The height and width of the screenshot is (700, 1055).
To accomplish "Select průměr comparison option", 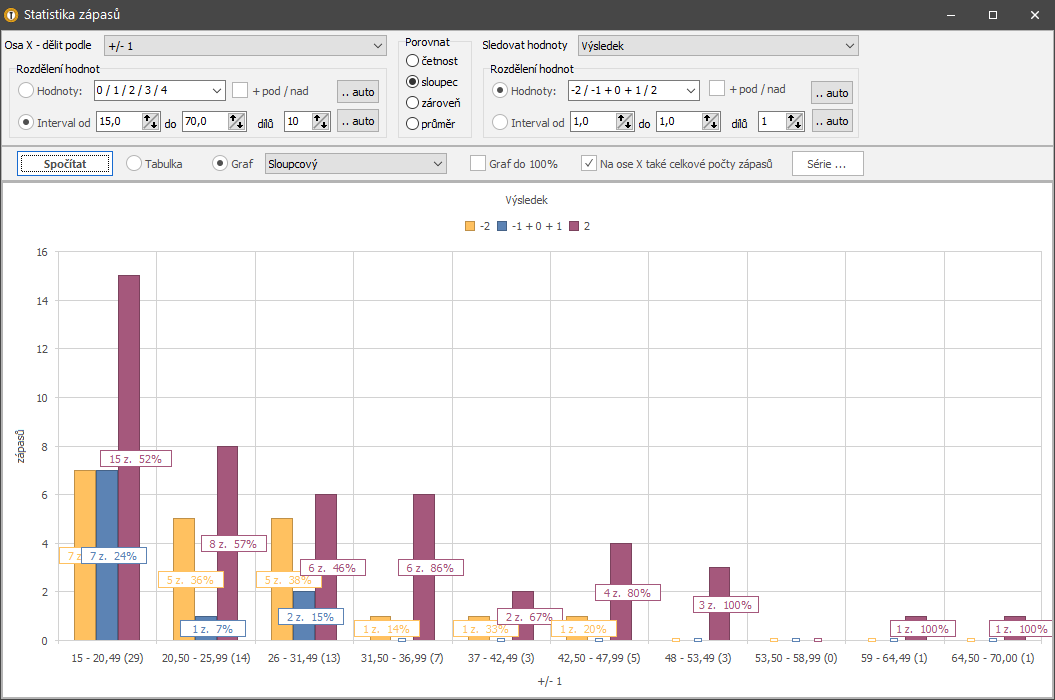I will 413,124.
